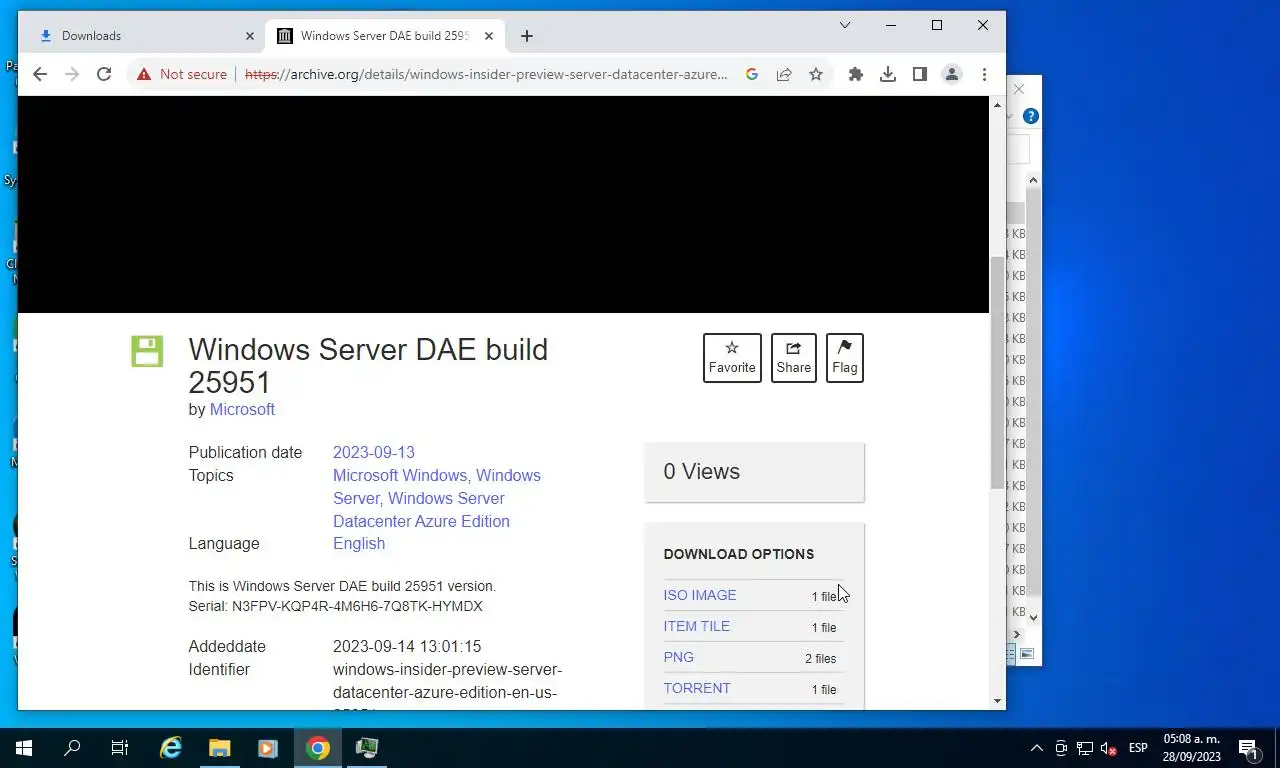1280x768 pixels.
Task: Show hidden system tray icons
Action: 1037,748
